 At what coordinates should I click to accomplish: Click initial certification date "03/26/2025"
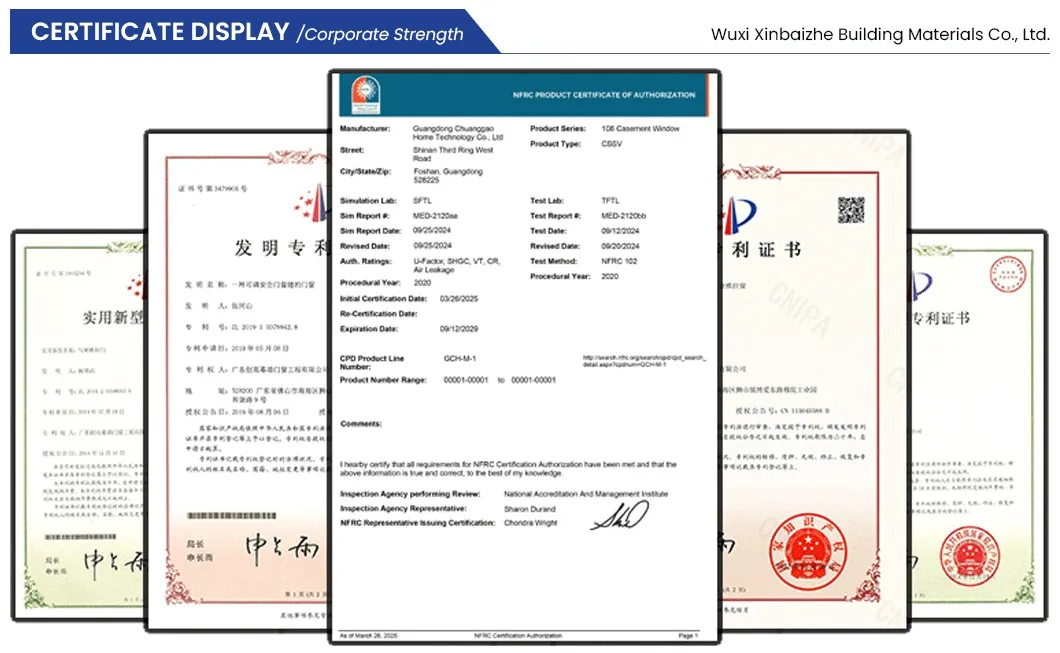pos(459,299)
